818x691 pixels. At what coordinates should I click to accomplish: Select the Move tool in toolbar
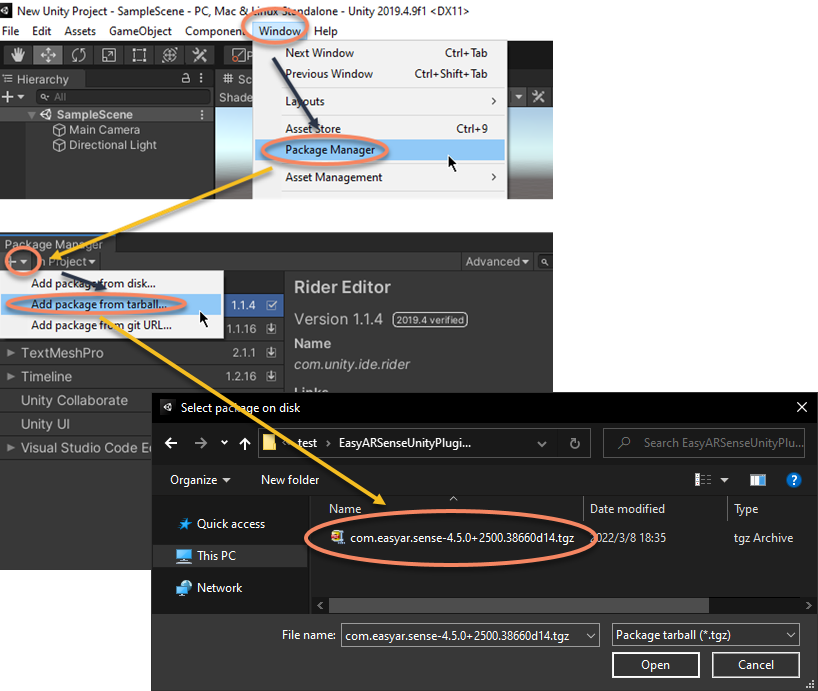coord(48,55)
